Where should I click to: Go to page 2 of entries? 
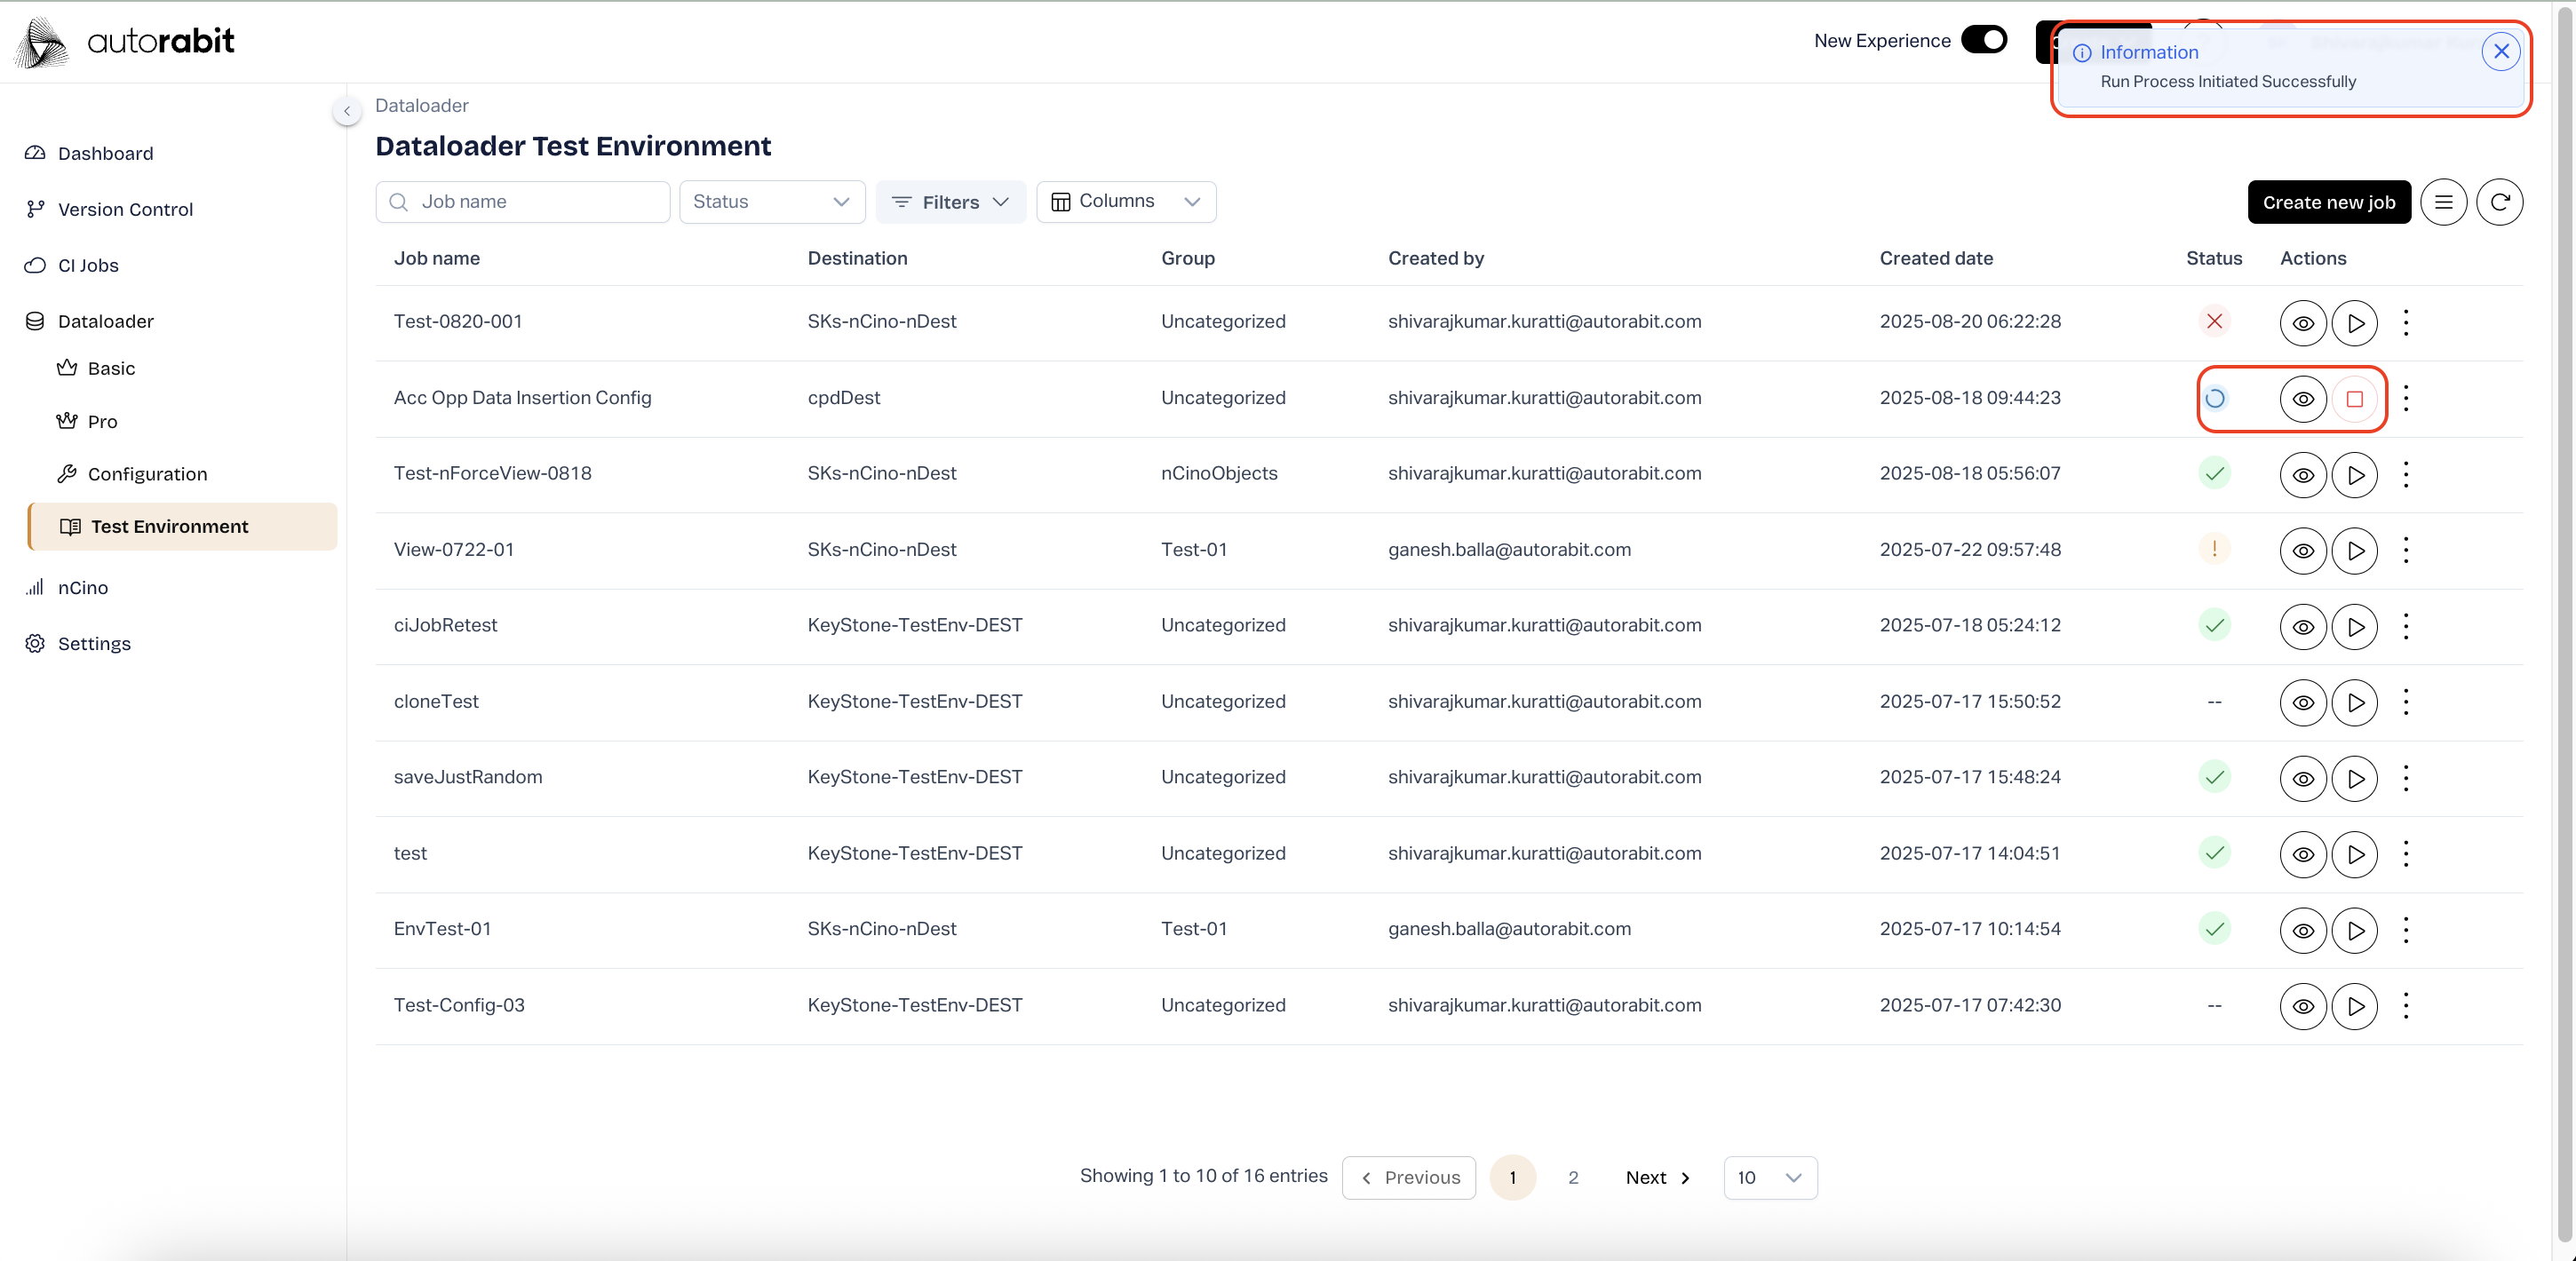[x=1572, y=1177]
